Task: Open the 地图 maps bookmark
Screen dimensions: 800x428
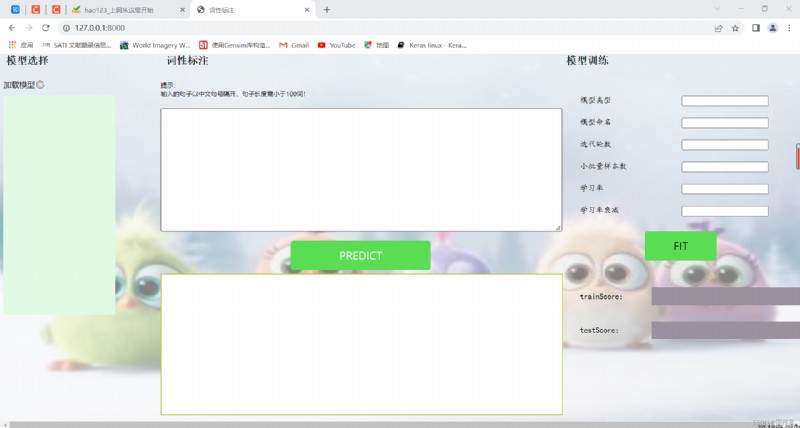Action: (377, 45)
